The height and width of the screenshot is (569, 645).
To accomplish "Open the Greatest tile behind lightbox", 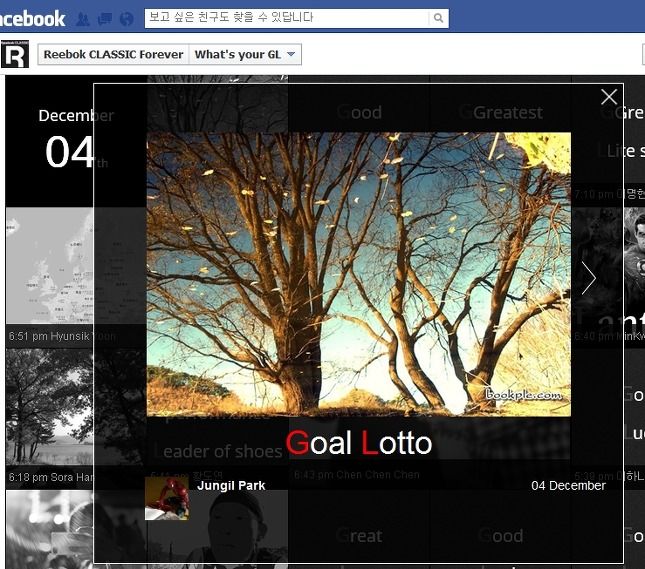I will tap(500, 112).
